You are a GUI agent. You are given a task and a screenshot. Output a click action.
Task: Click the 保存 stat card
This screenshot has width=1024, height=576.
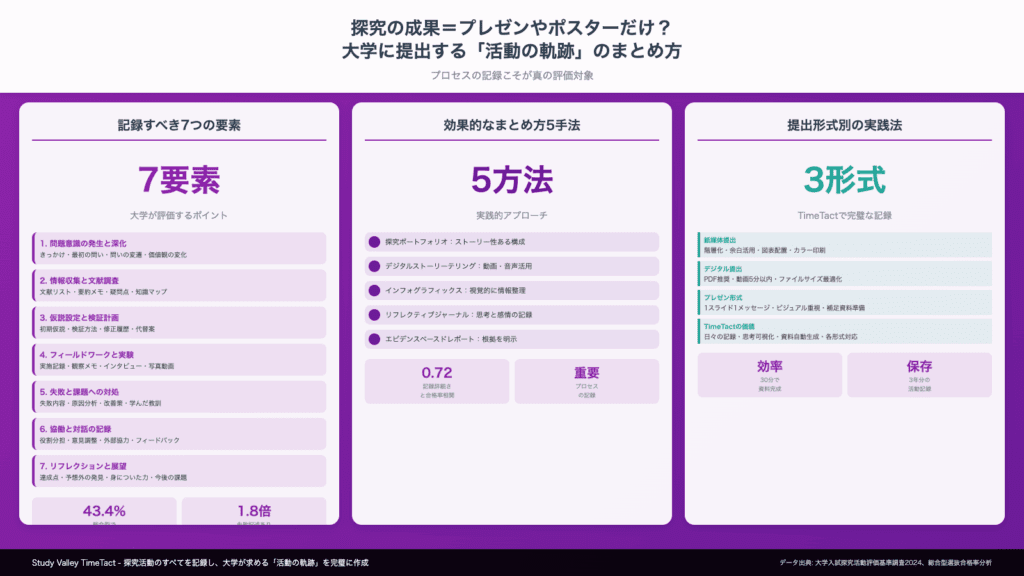point(919,375)
